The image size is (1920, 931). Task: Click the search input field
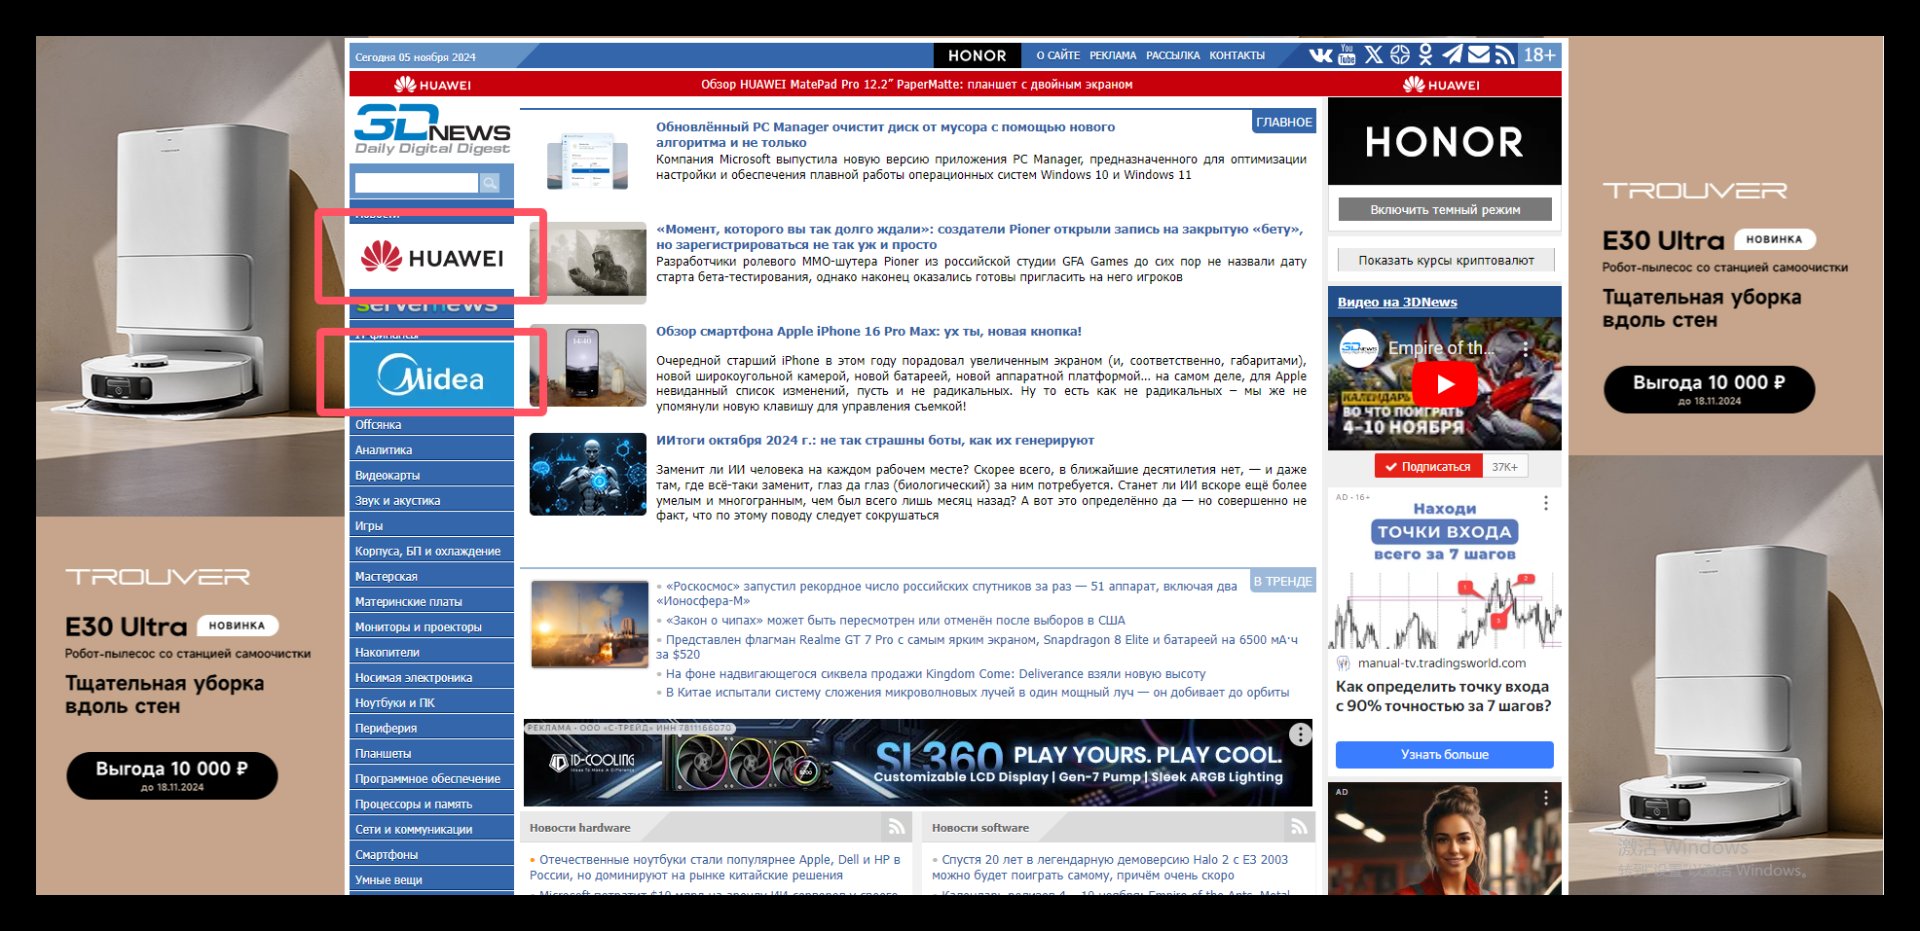coord(416,183)
